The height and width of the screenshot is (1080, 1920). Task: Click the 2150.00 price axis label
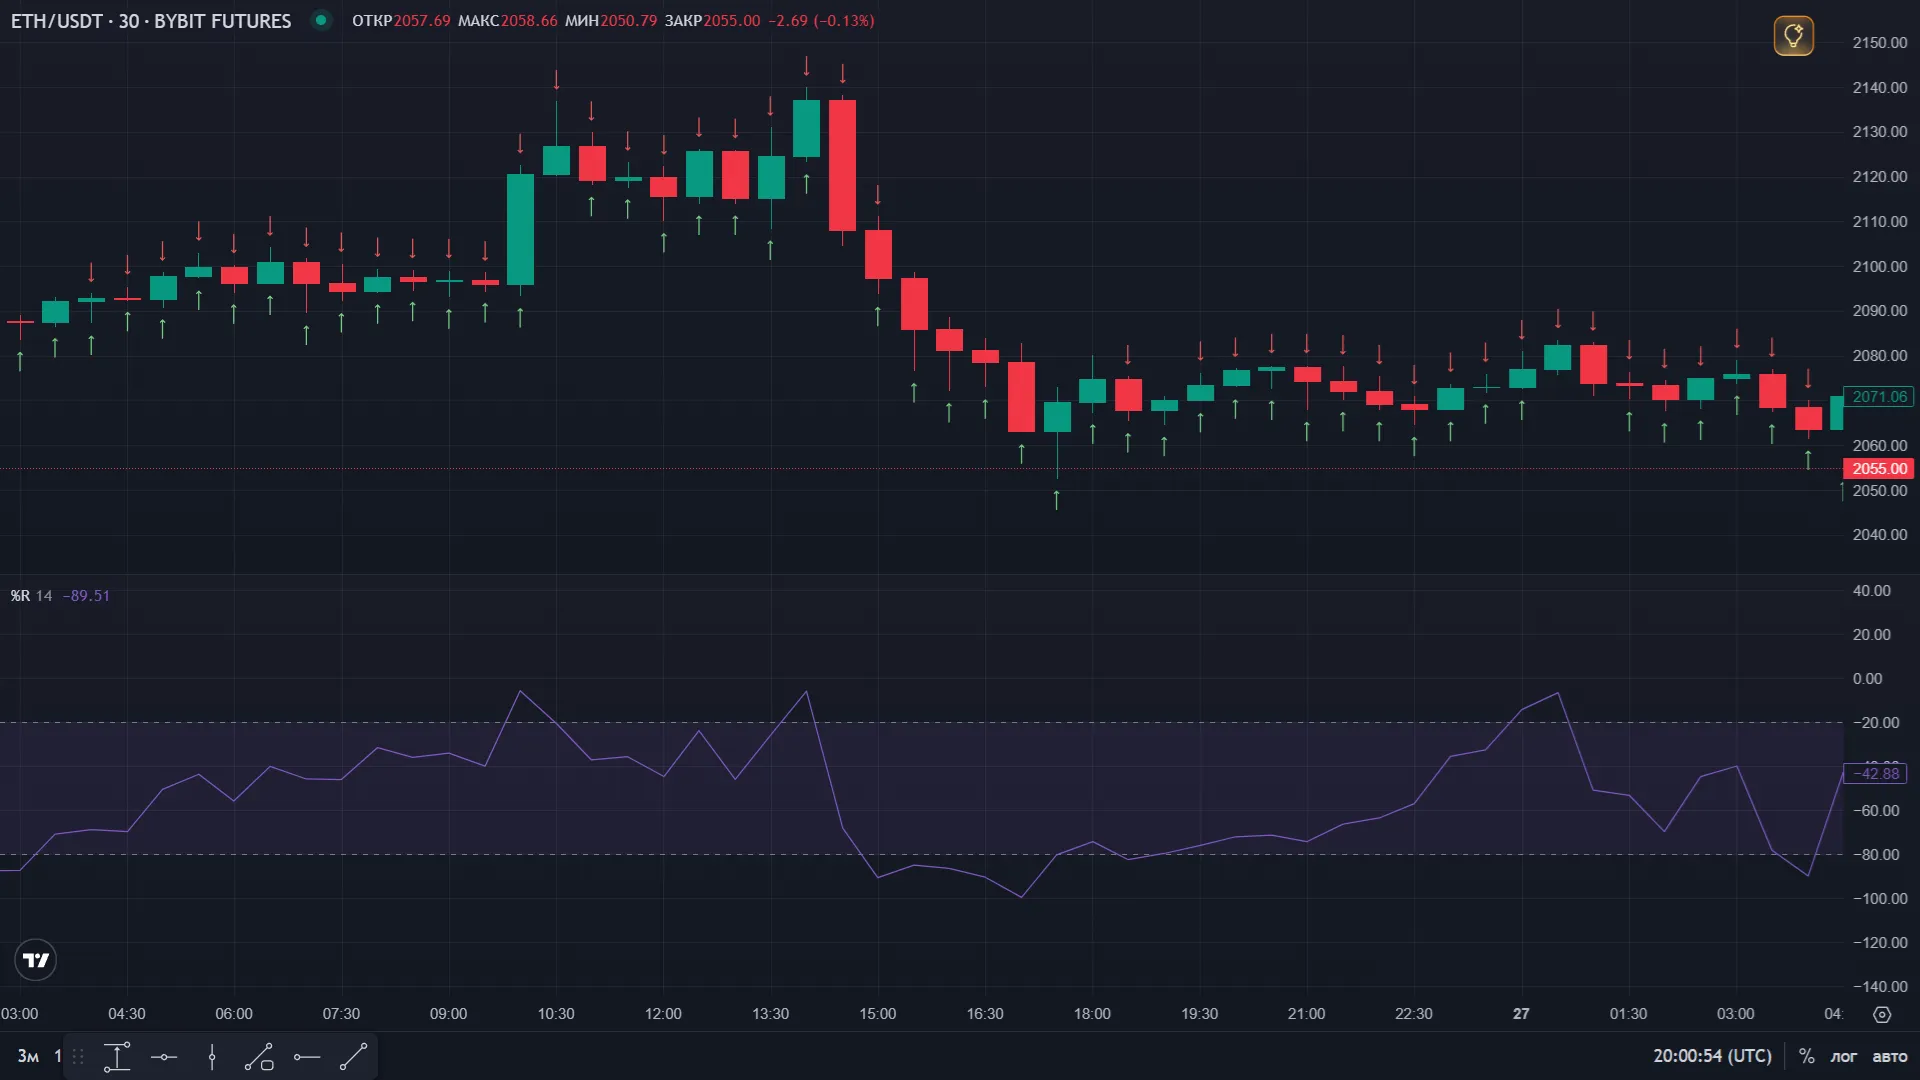point(1879,43)
